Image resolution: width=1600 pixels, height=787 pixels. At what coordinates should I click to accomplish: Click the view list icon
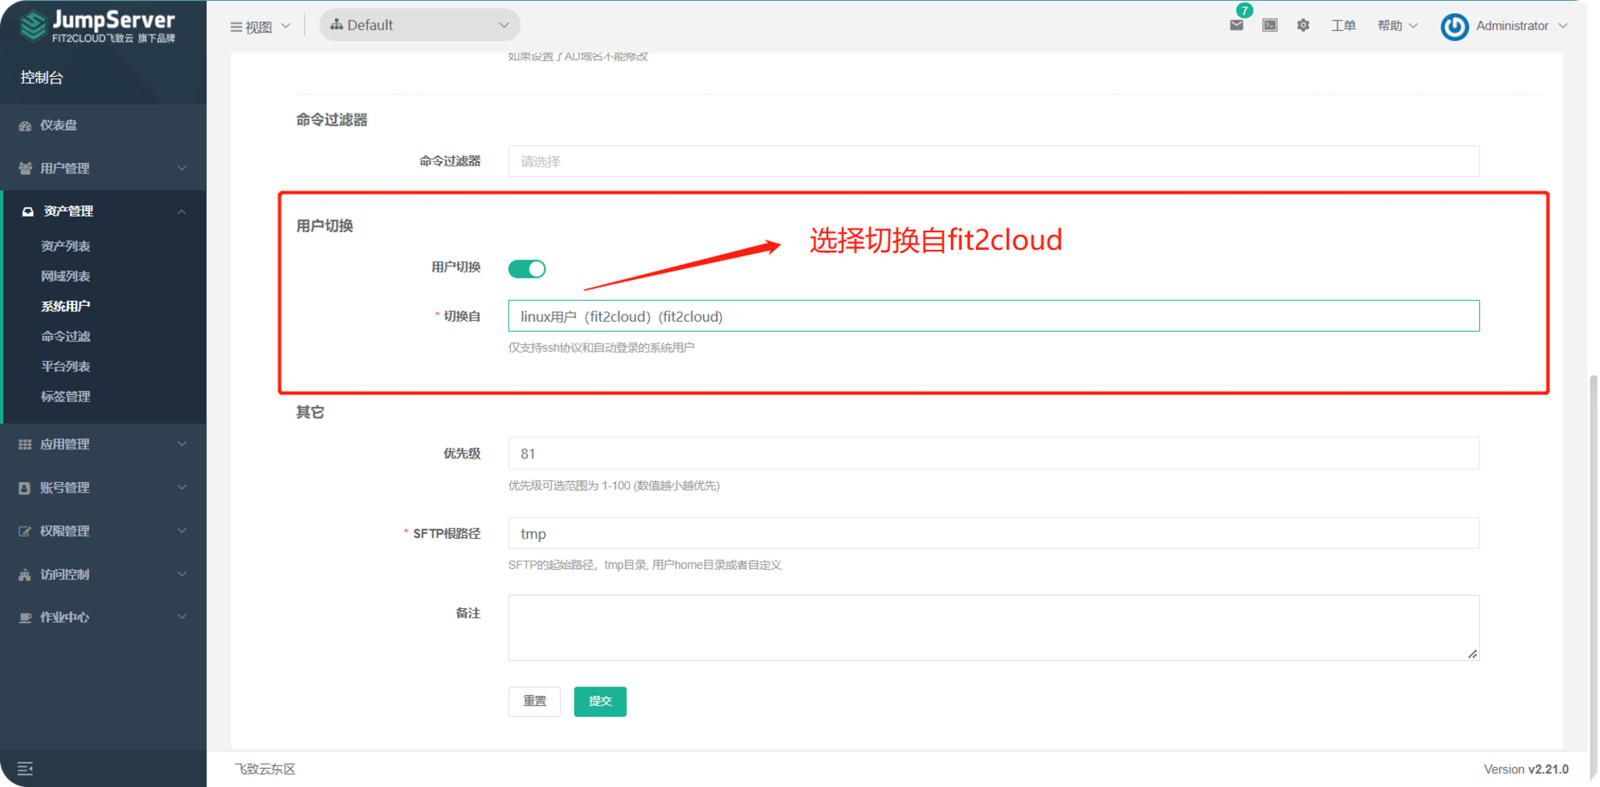point(236,27)
